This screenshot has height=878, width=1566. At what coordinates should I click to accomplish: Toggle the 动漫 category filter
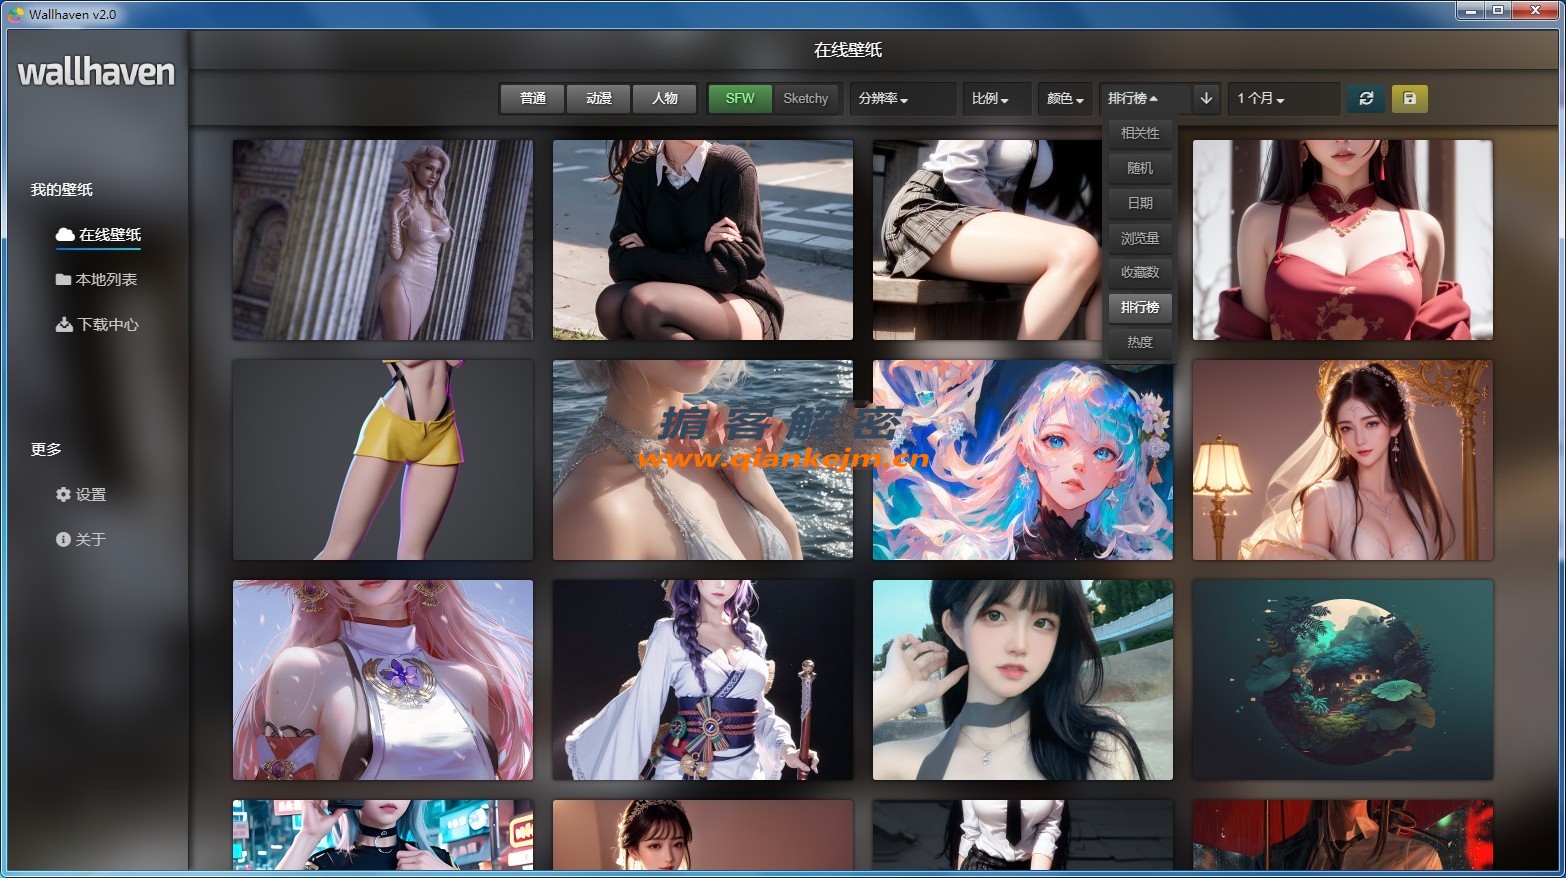point(599,98)
